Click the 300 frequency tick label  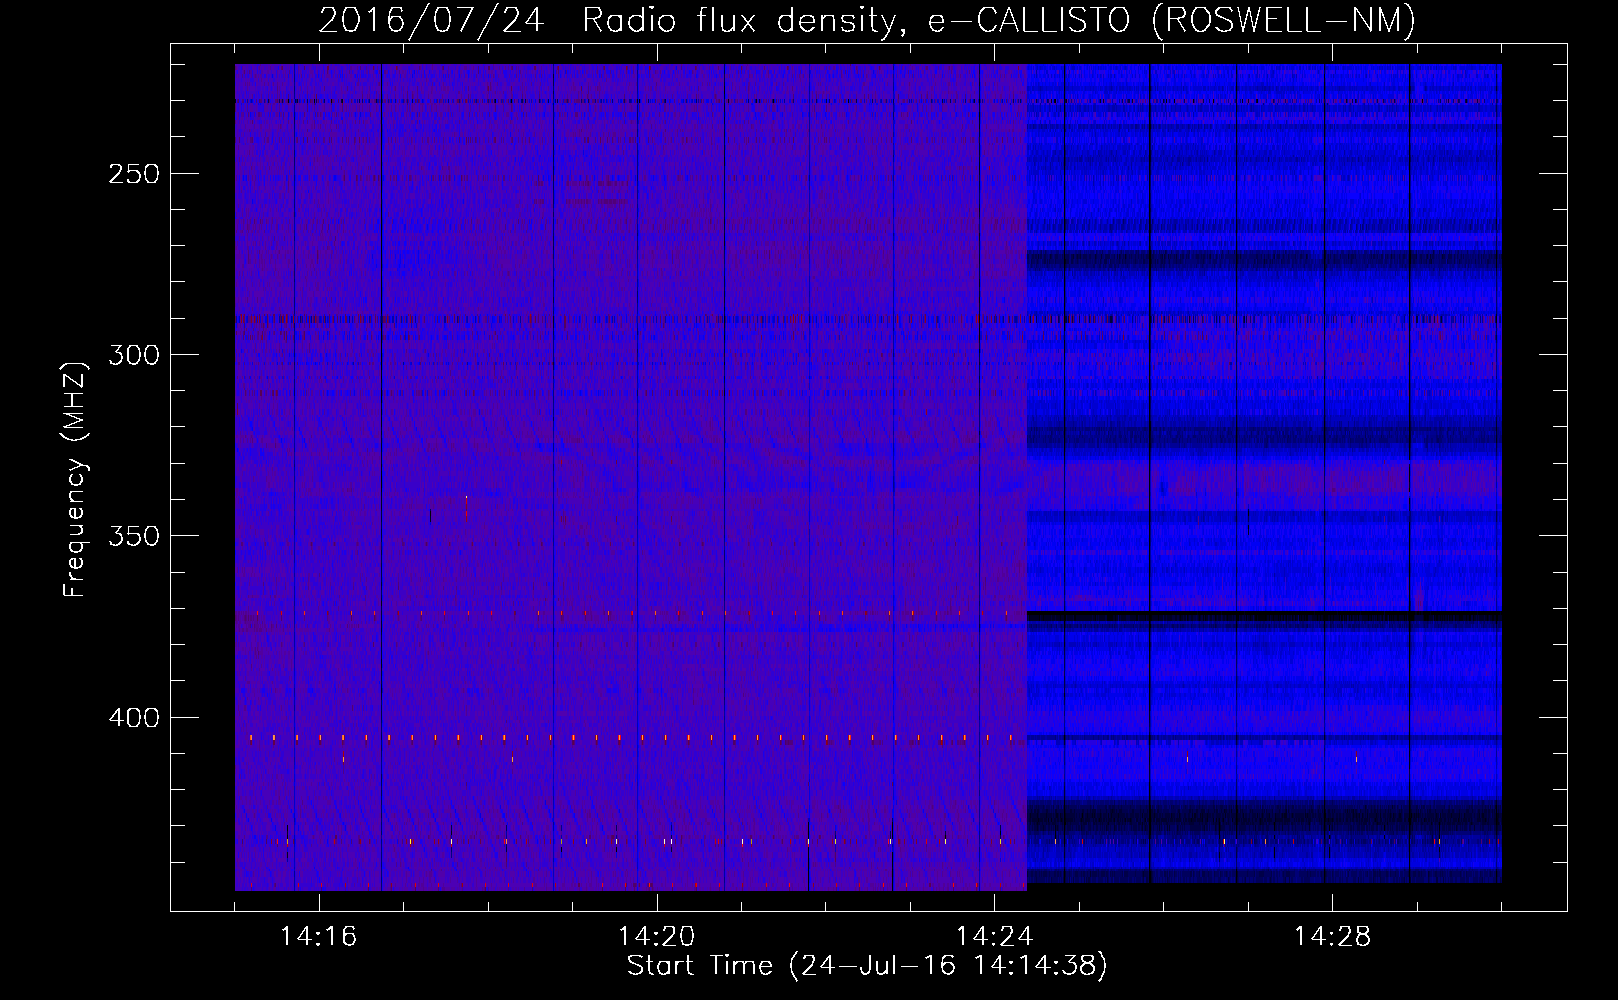tap(134, 355)
